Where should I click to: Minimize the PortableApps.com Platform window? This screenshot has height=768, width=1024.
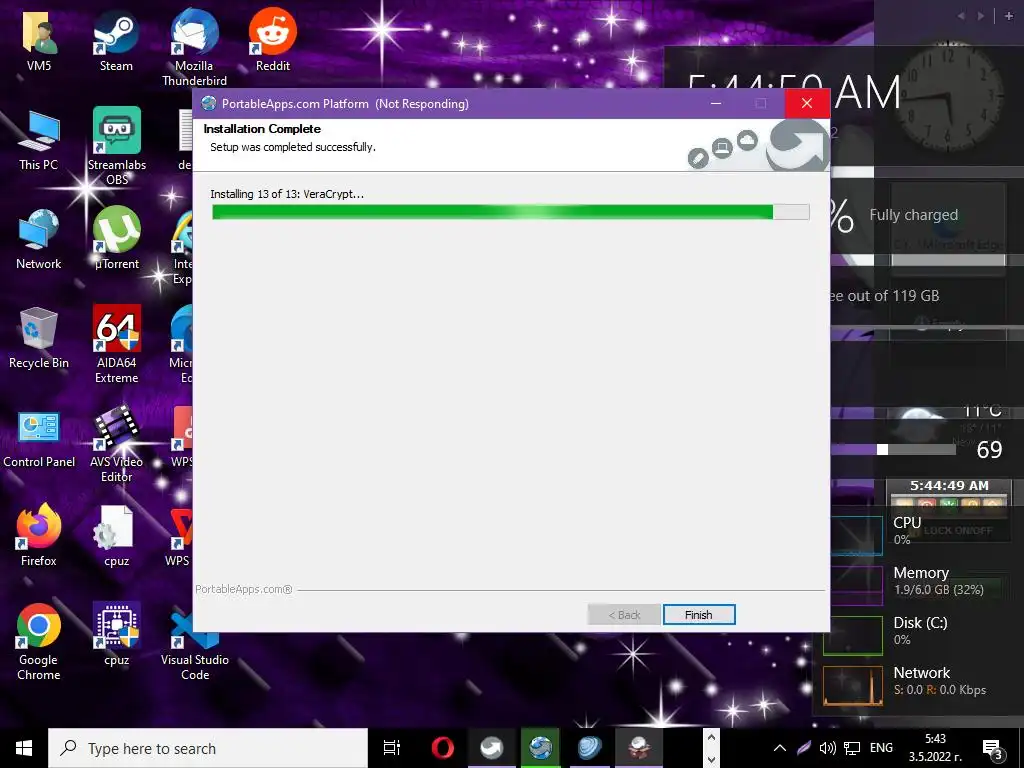716,103
